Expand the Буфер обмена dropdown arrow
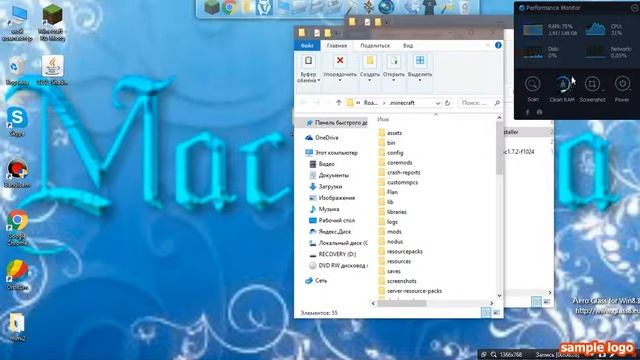The height and width of the screenshot is (360, 640). click(x=319, y=80)
